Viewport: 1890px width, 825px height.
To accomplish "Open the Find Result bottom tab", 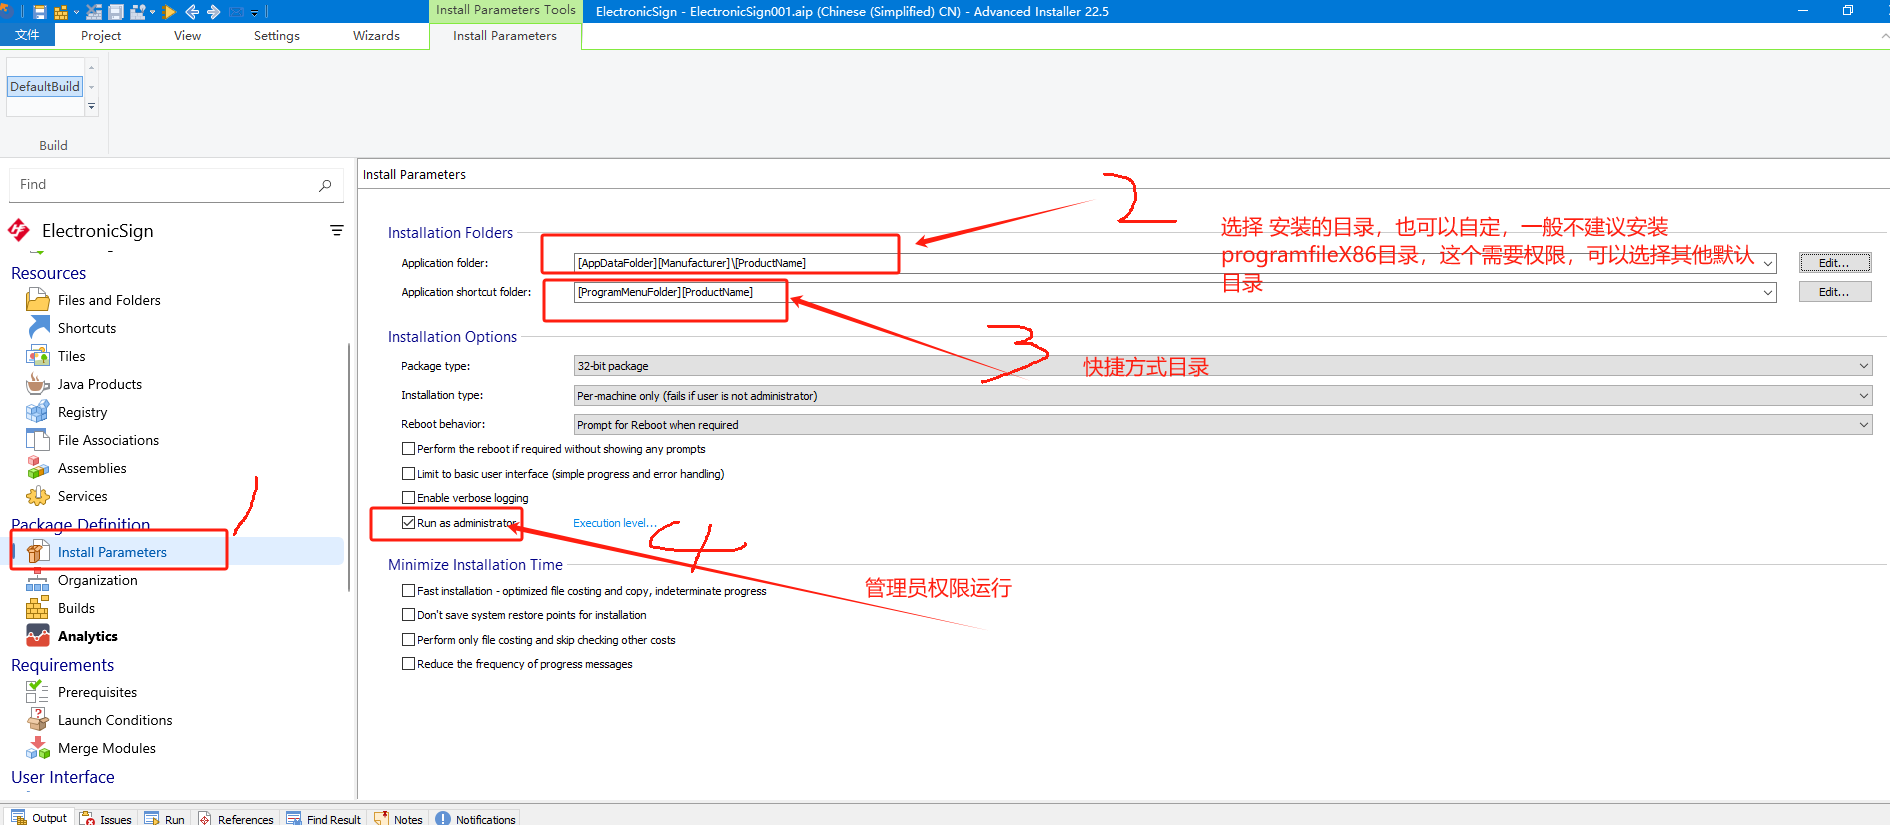I will tap(324, 818).
